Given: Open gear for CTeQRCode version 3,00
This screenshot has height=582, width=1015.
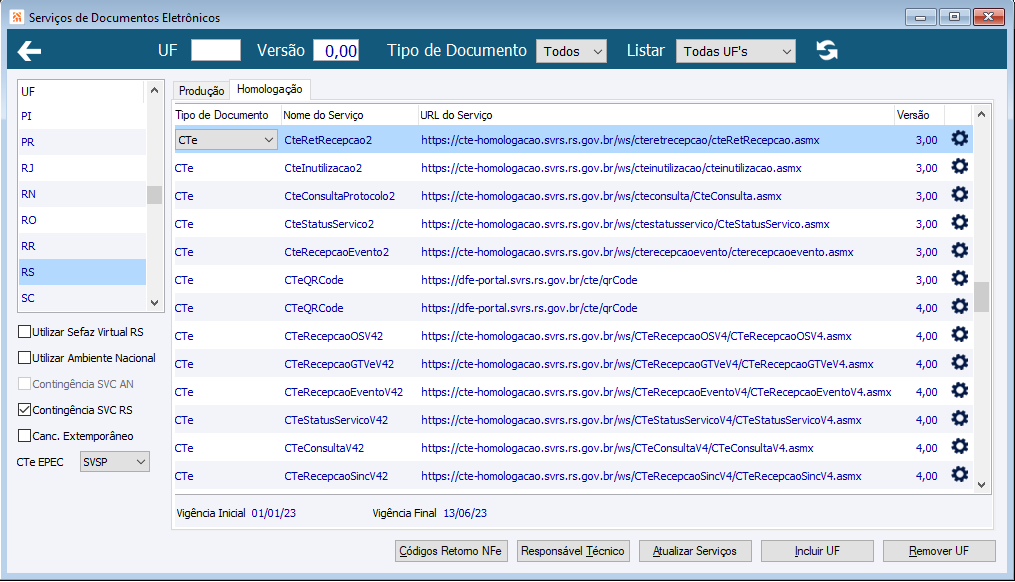Looking at the screenshot, I should pyautogui.click(x=959, y=278).
